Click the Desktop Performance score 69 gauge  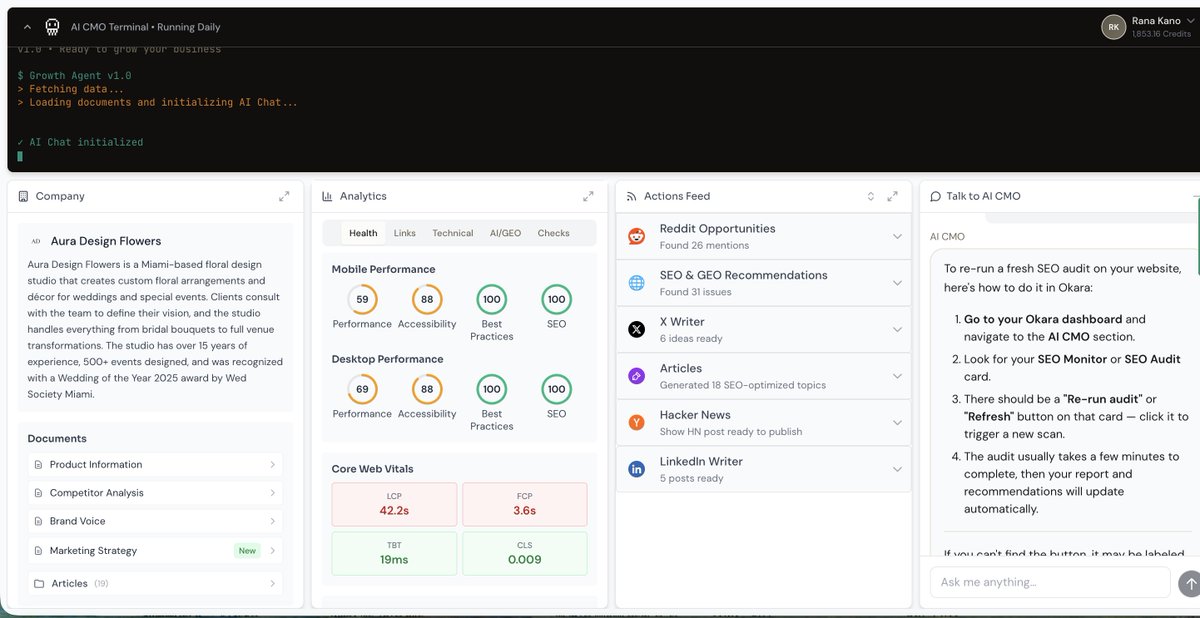[x=362, y=389]
